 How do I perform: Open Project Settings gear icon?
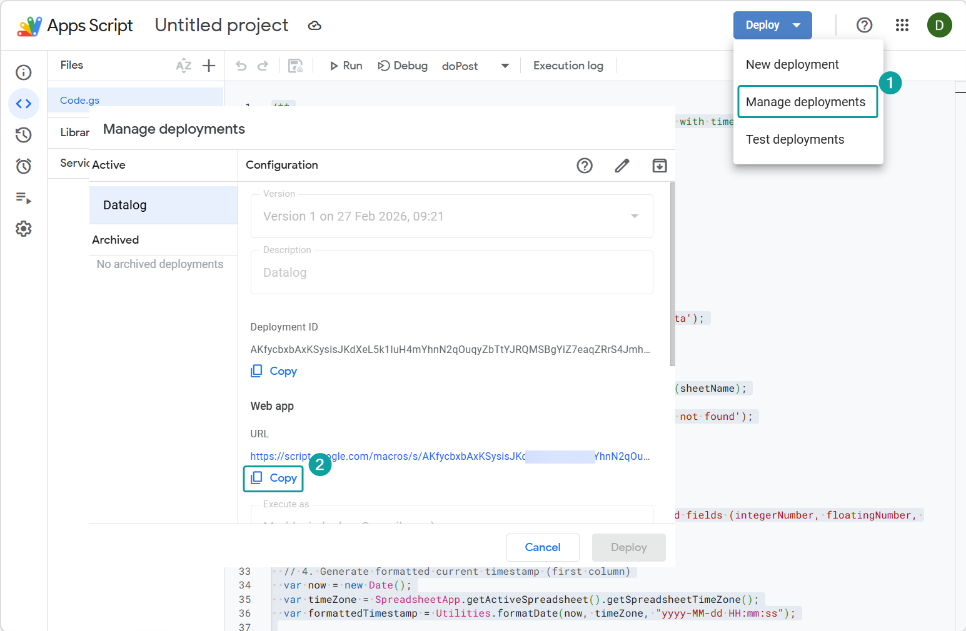[23, 229]
